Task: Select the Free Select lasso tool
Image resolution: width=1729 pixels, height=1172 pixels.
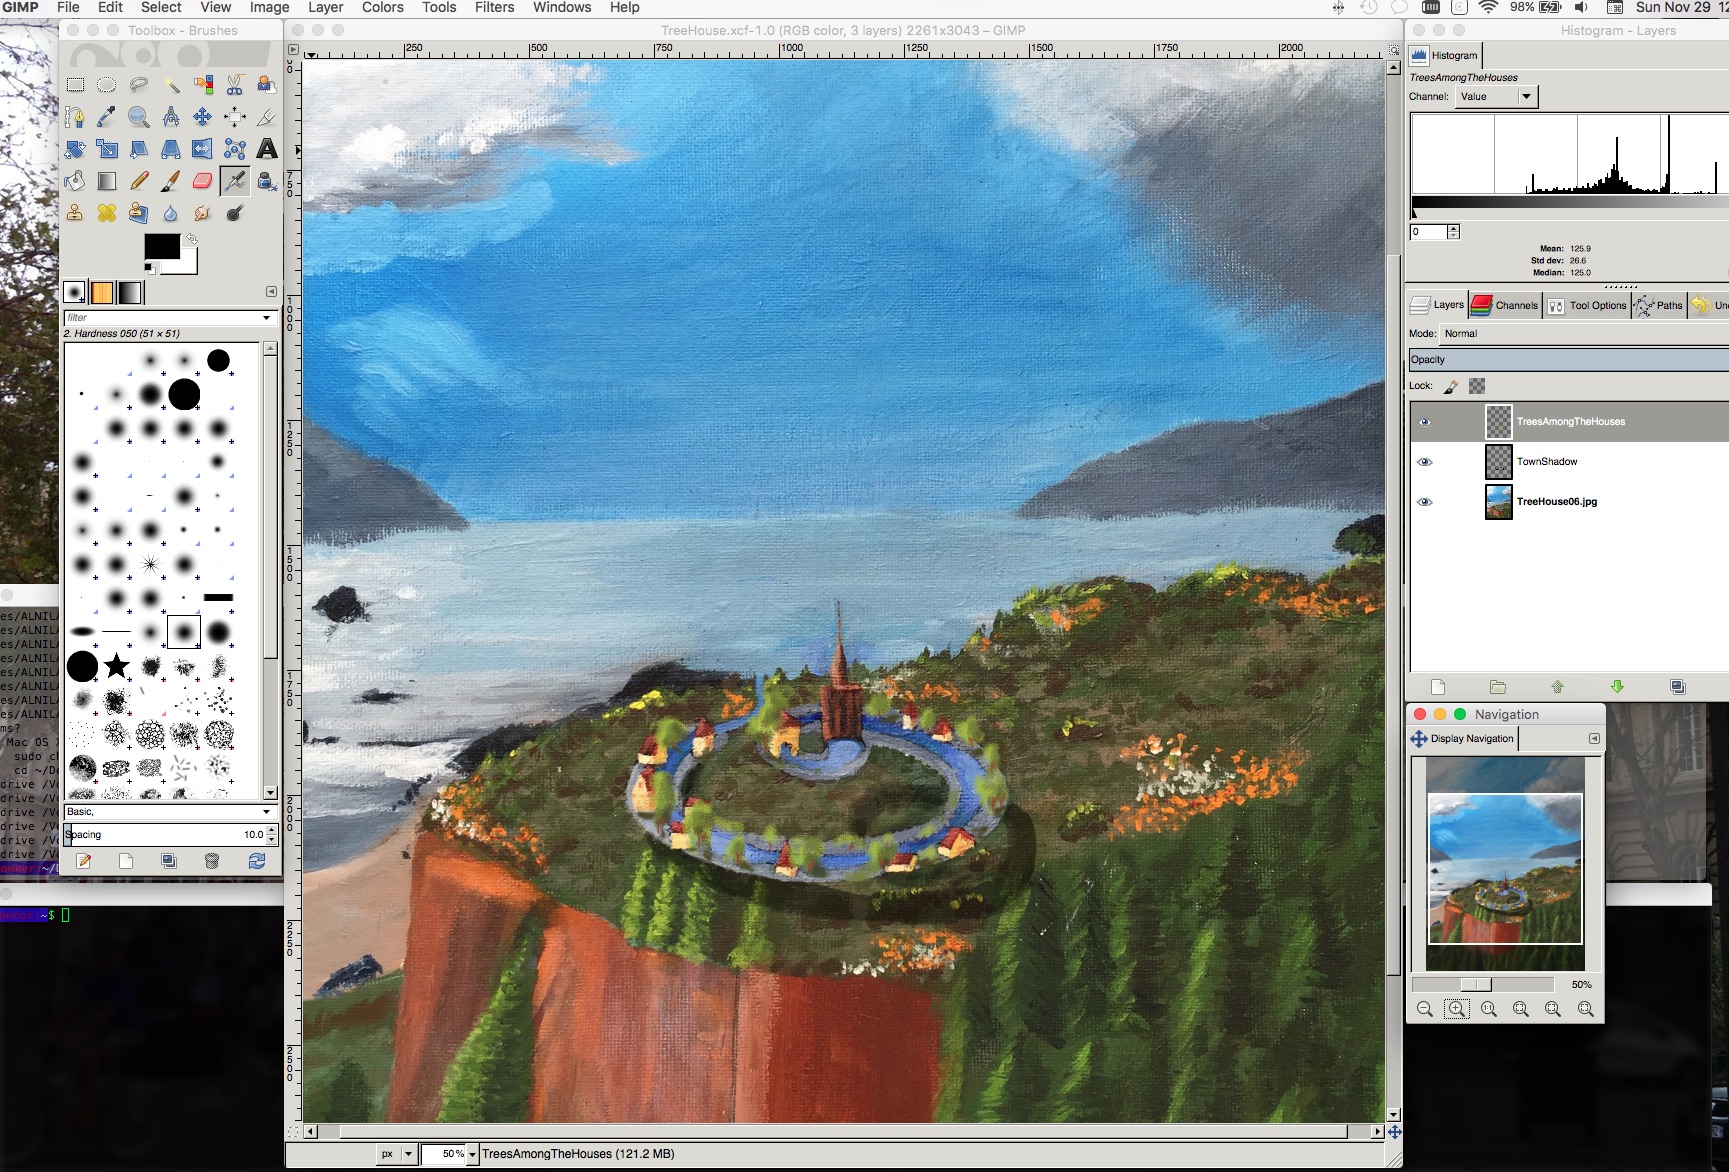Action: (139, 85)
